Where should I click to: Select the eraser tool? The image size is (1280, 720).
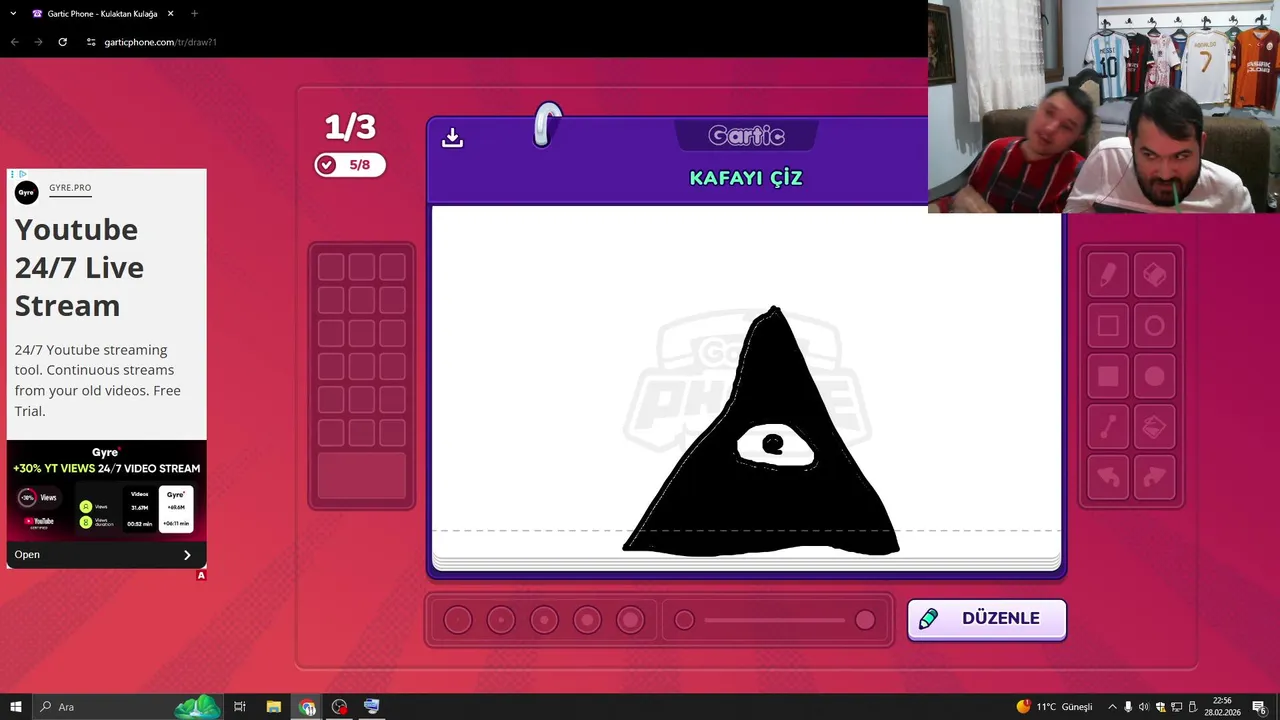1155,275
